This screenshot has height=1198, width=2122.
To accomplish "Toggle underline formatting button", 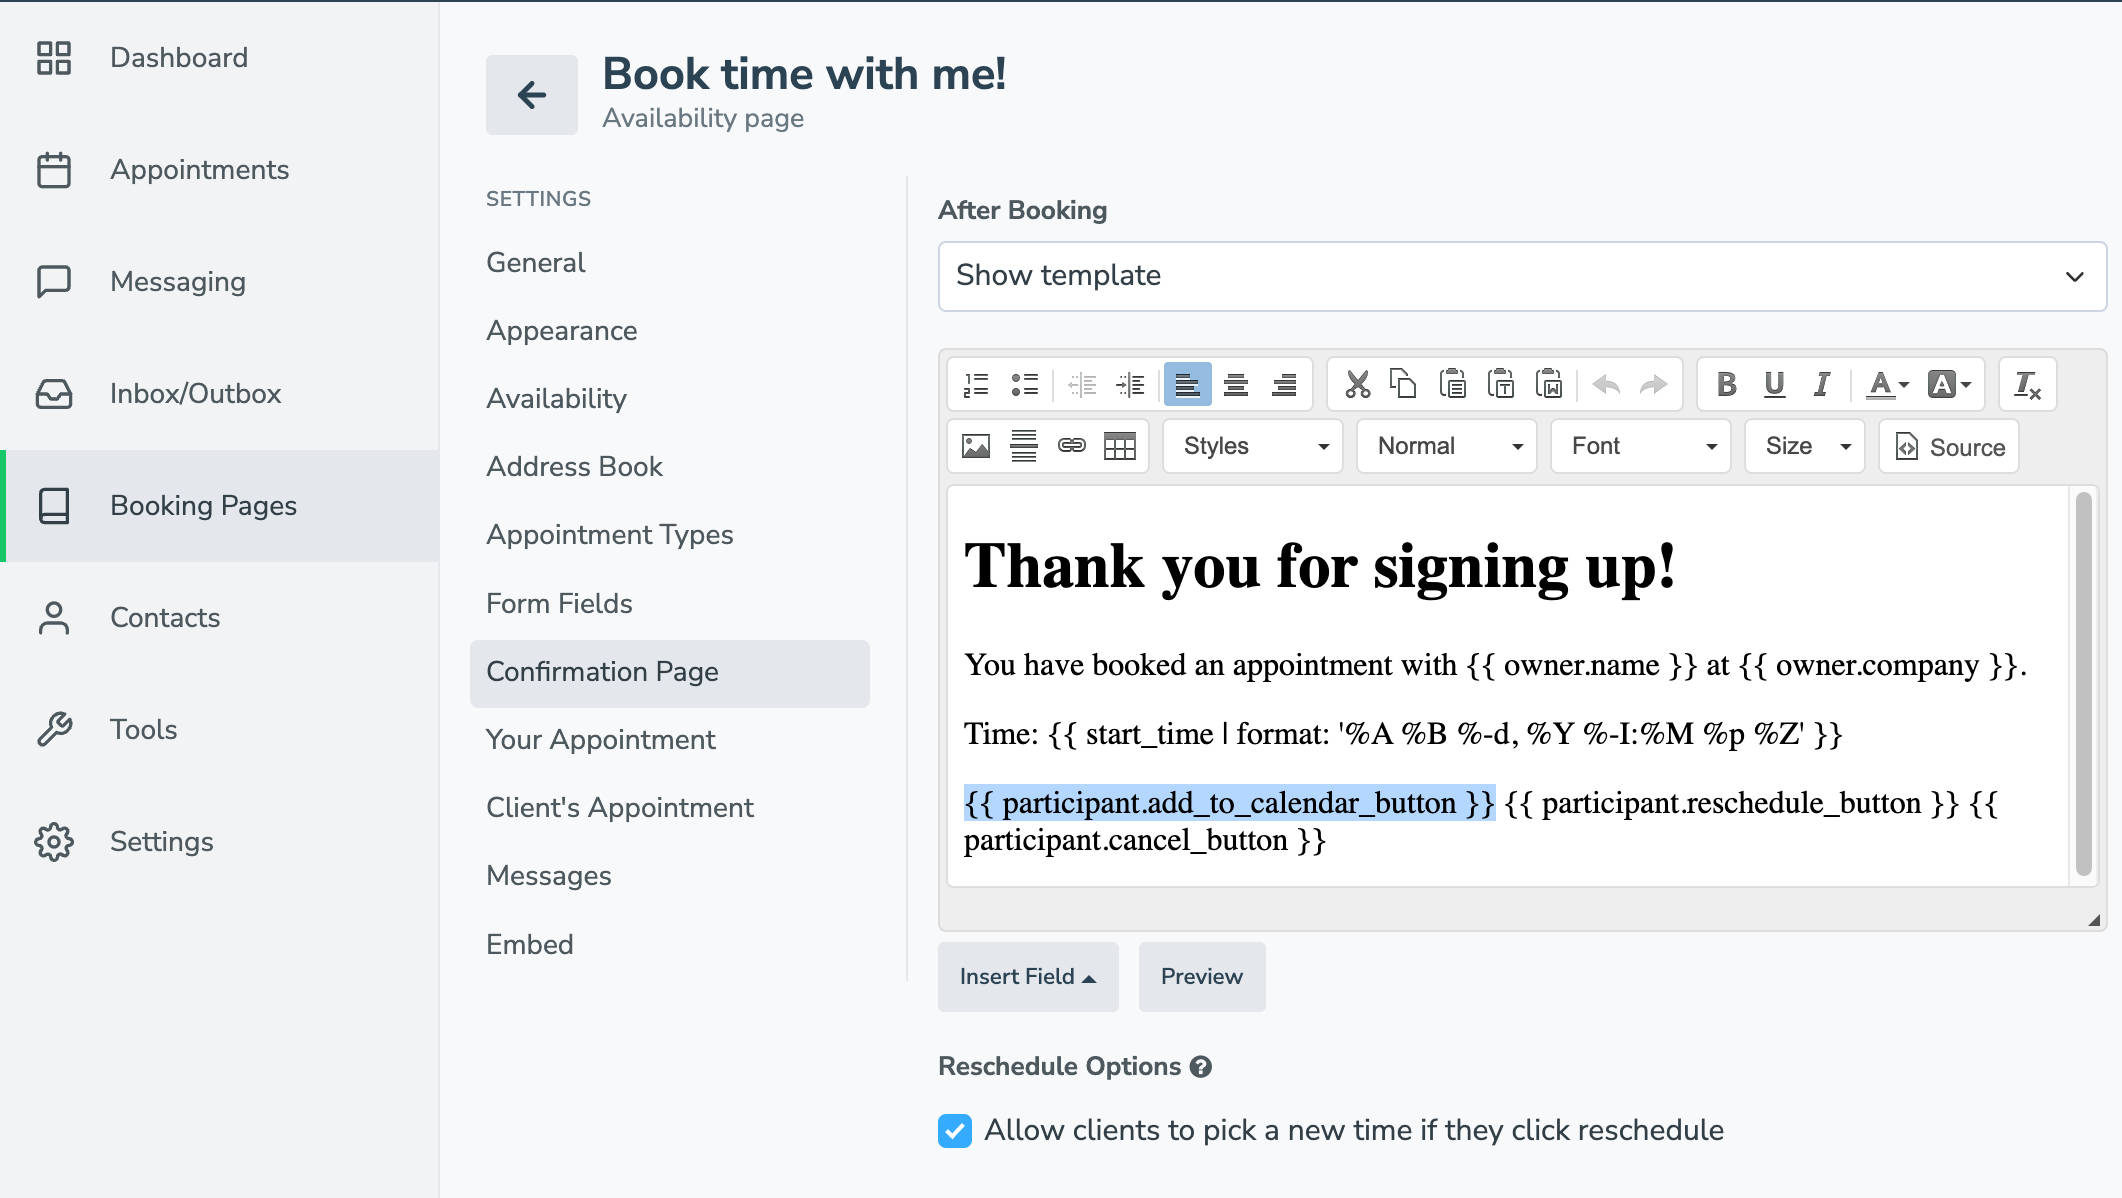I will tap(1774, 384).
